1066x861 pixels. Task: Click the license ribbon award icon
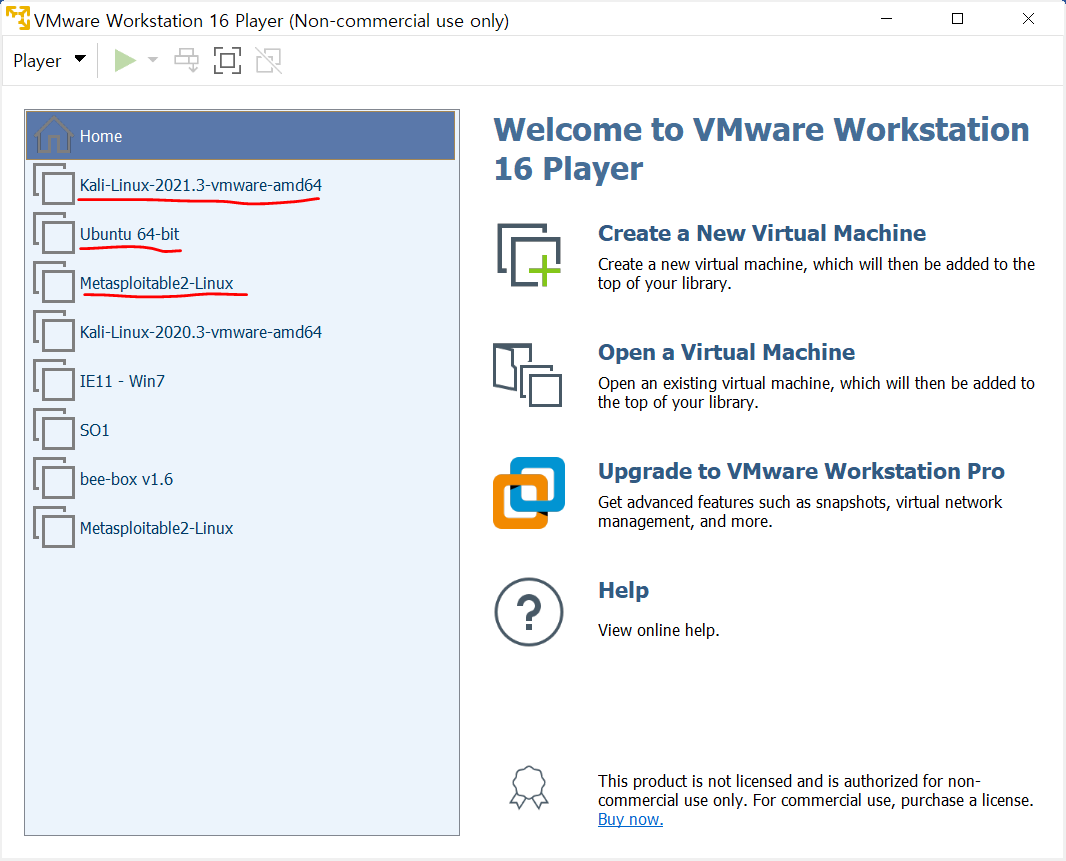pyautogui.click(x=529, y=788)
